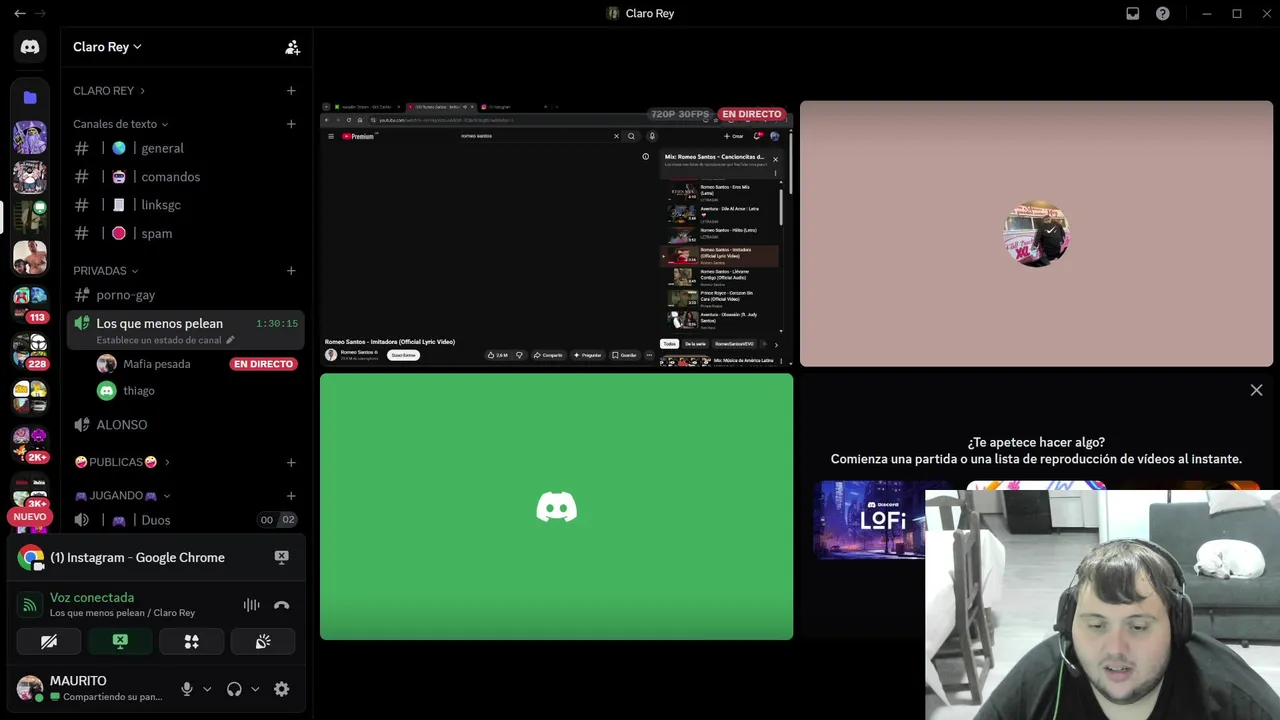This screenshot has width=1280, height=720.
Task: Select the pink participant video tile
Action: pyautogui.click(x=1036, y=234)
